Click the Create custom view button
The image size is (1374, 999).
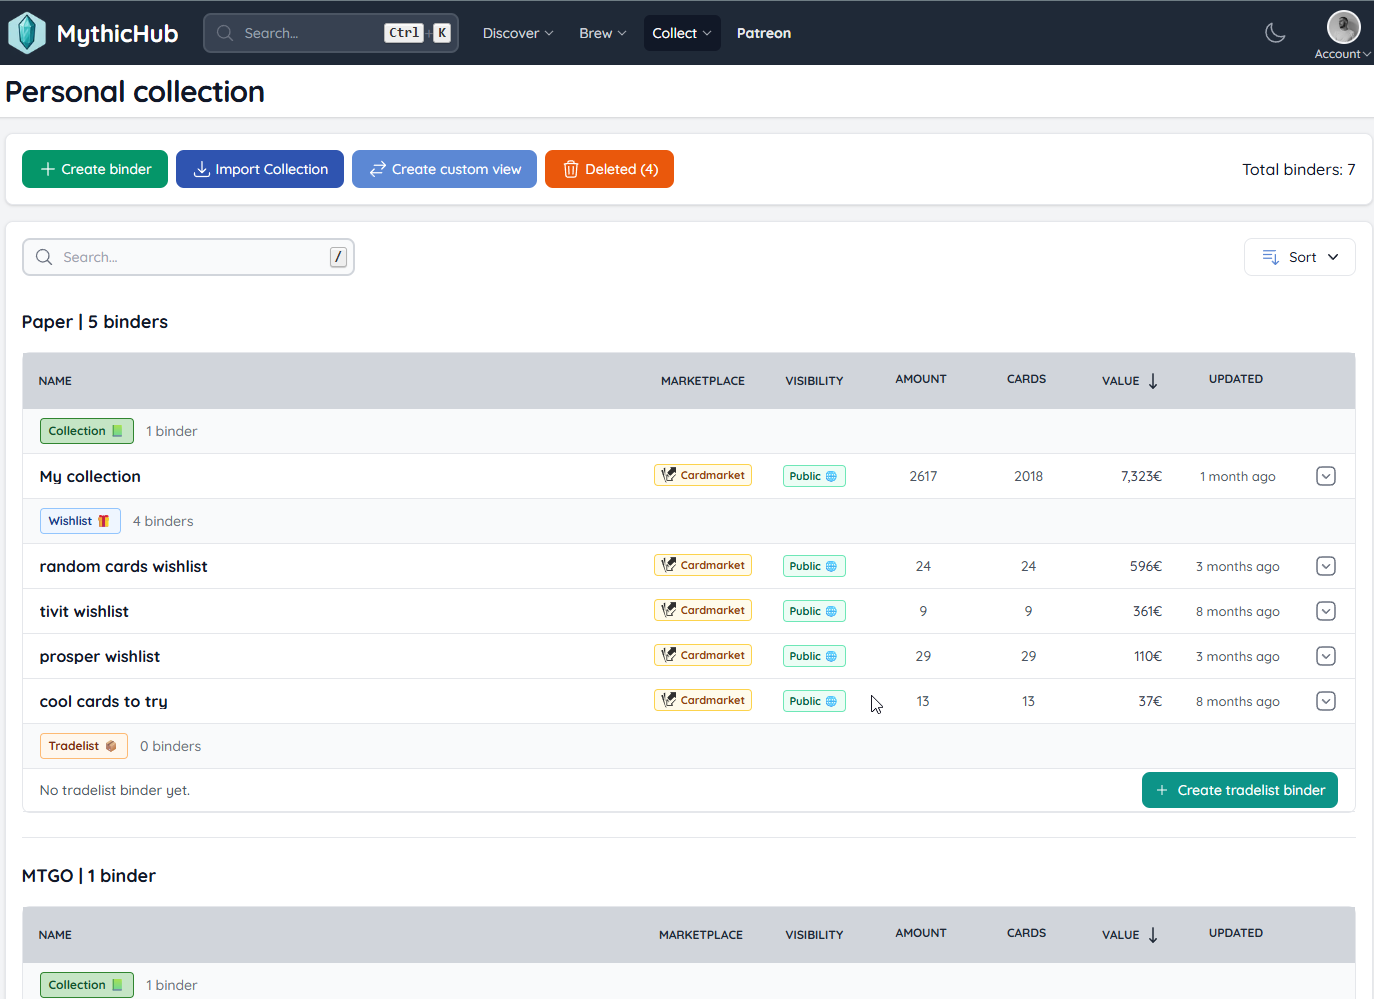(x=444, y=169)
